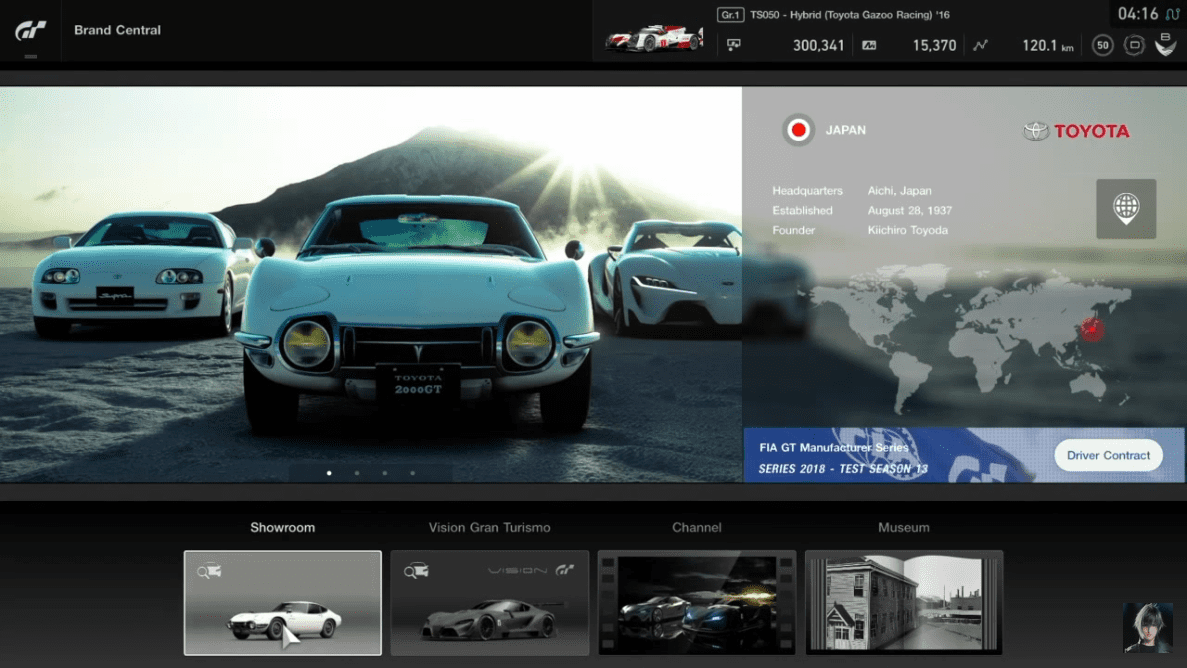This screenshot has width=1187, height=668.
Task: Click the 120.1 km distance value
Action: pyautogui.click(x=1048, y=45)
